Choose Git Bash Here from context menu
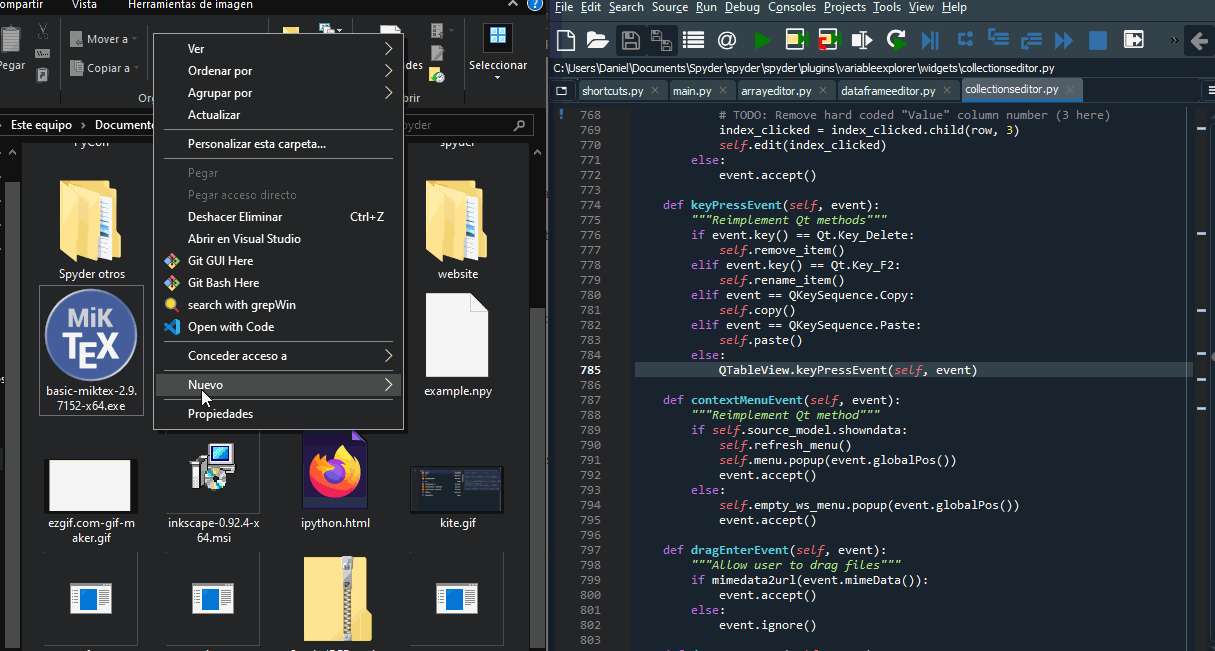This screenshot has height=651, width=1215. coord(223,283)
